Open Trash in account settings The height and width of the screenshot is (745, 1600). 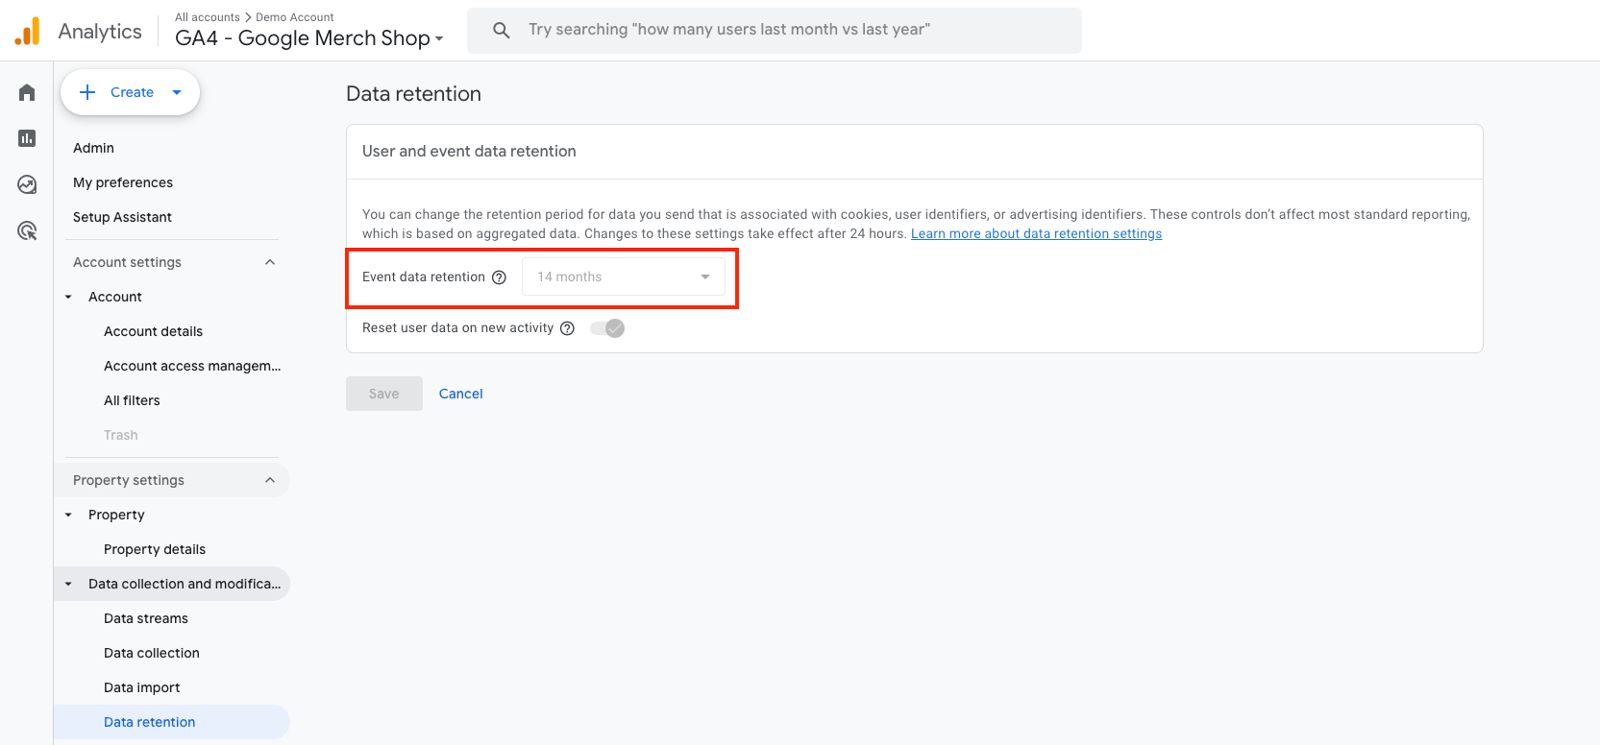point(121,435)
